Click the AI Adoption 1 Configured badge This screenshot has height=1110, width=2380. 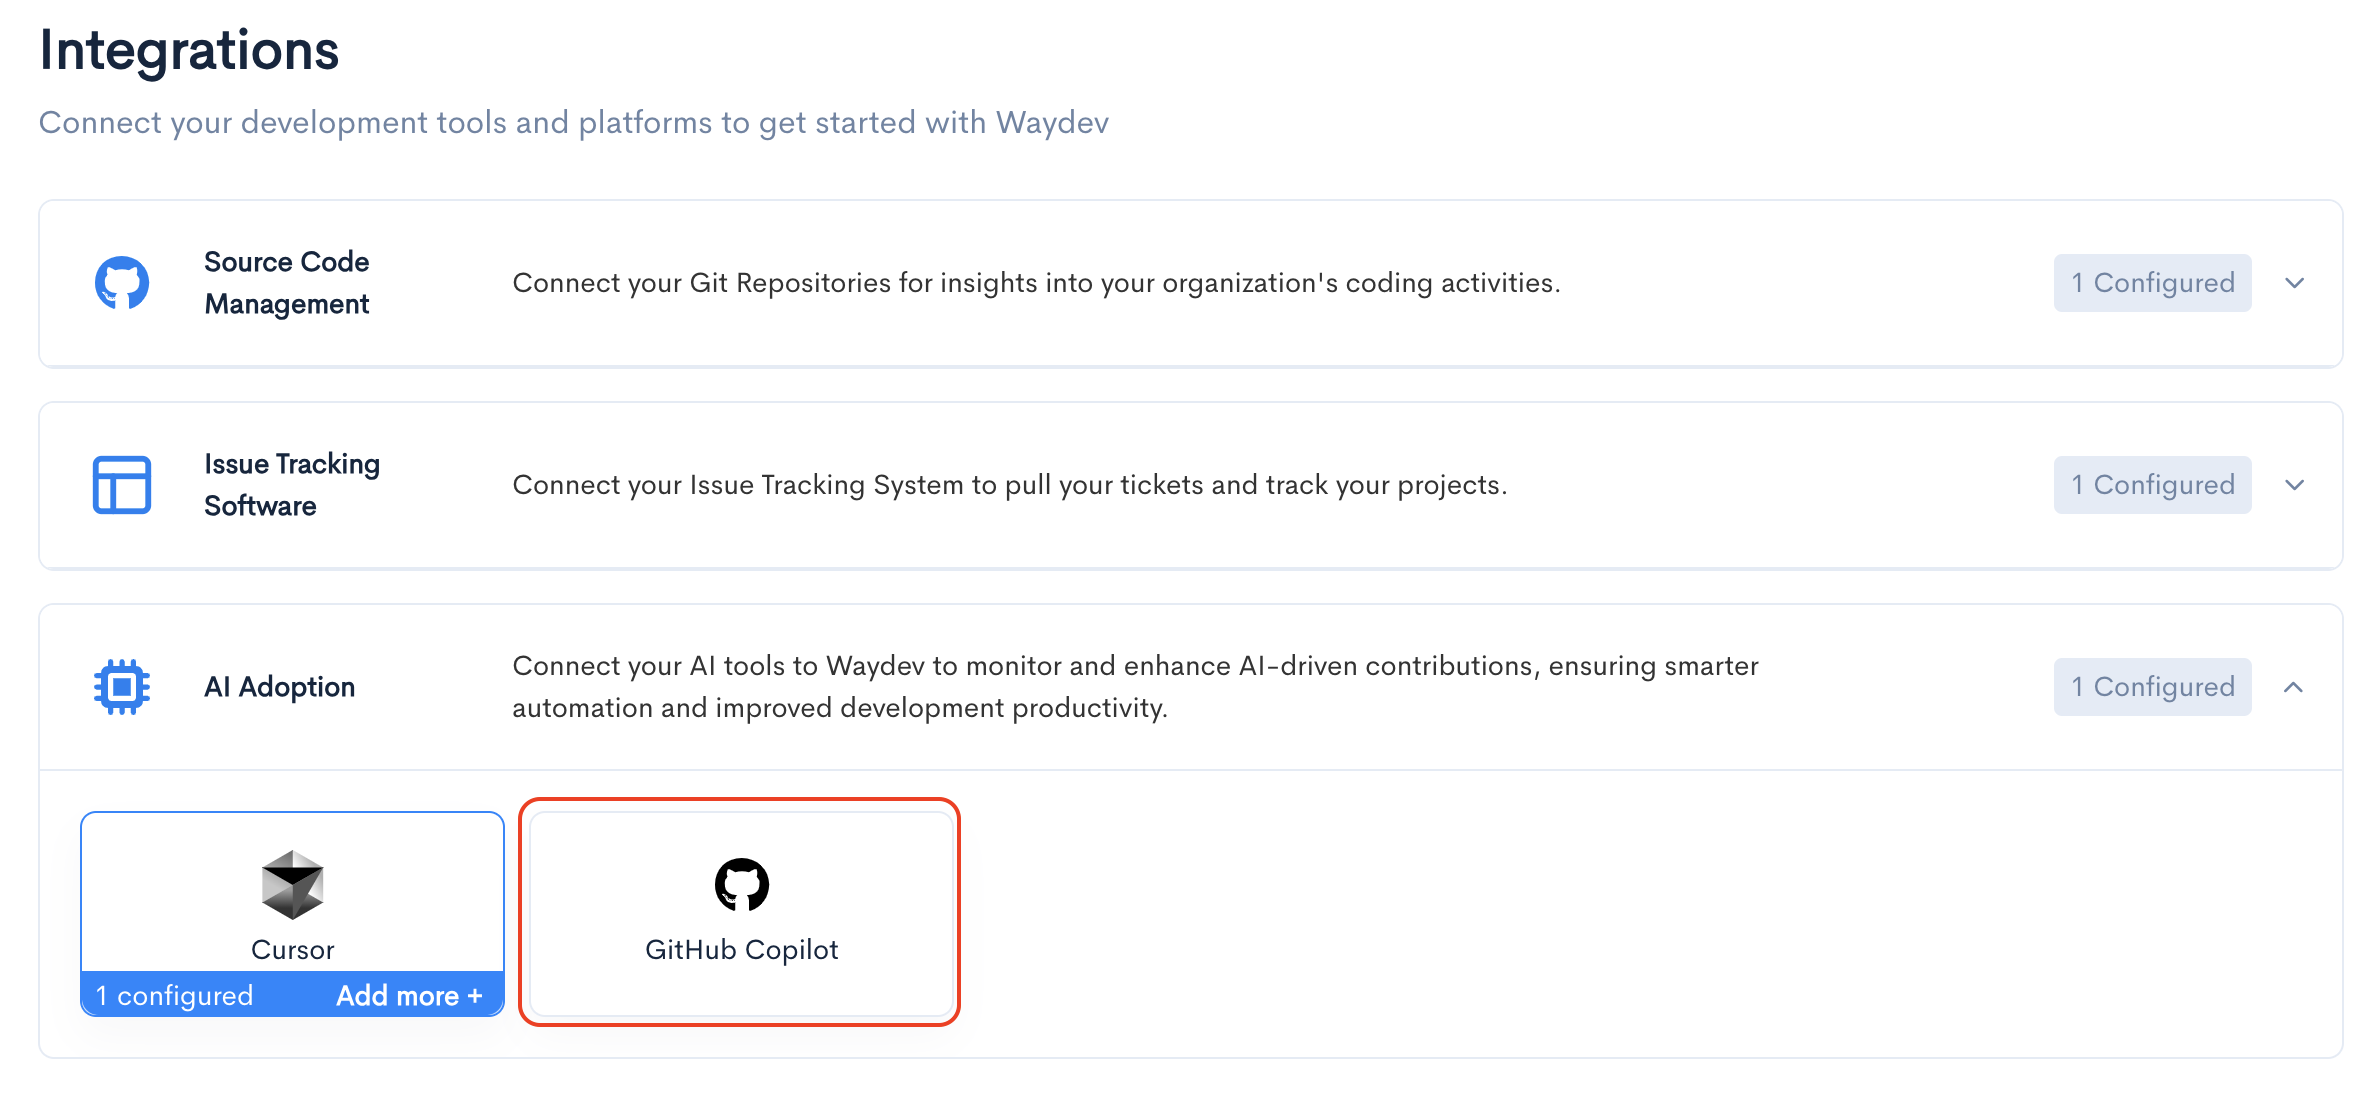(x=2152, y=687)
